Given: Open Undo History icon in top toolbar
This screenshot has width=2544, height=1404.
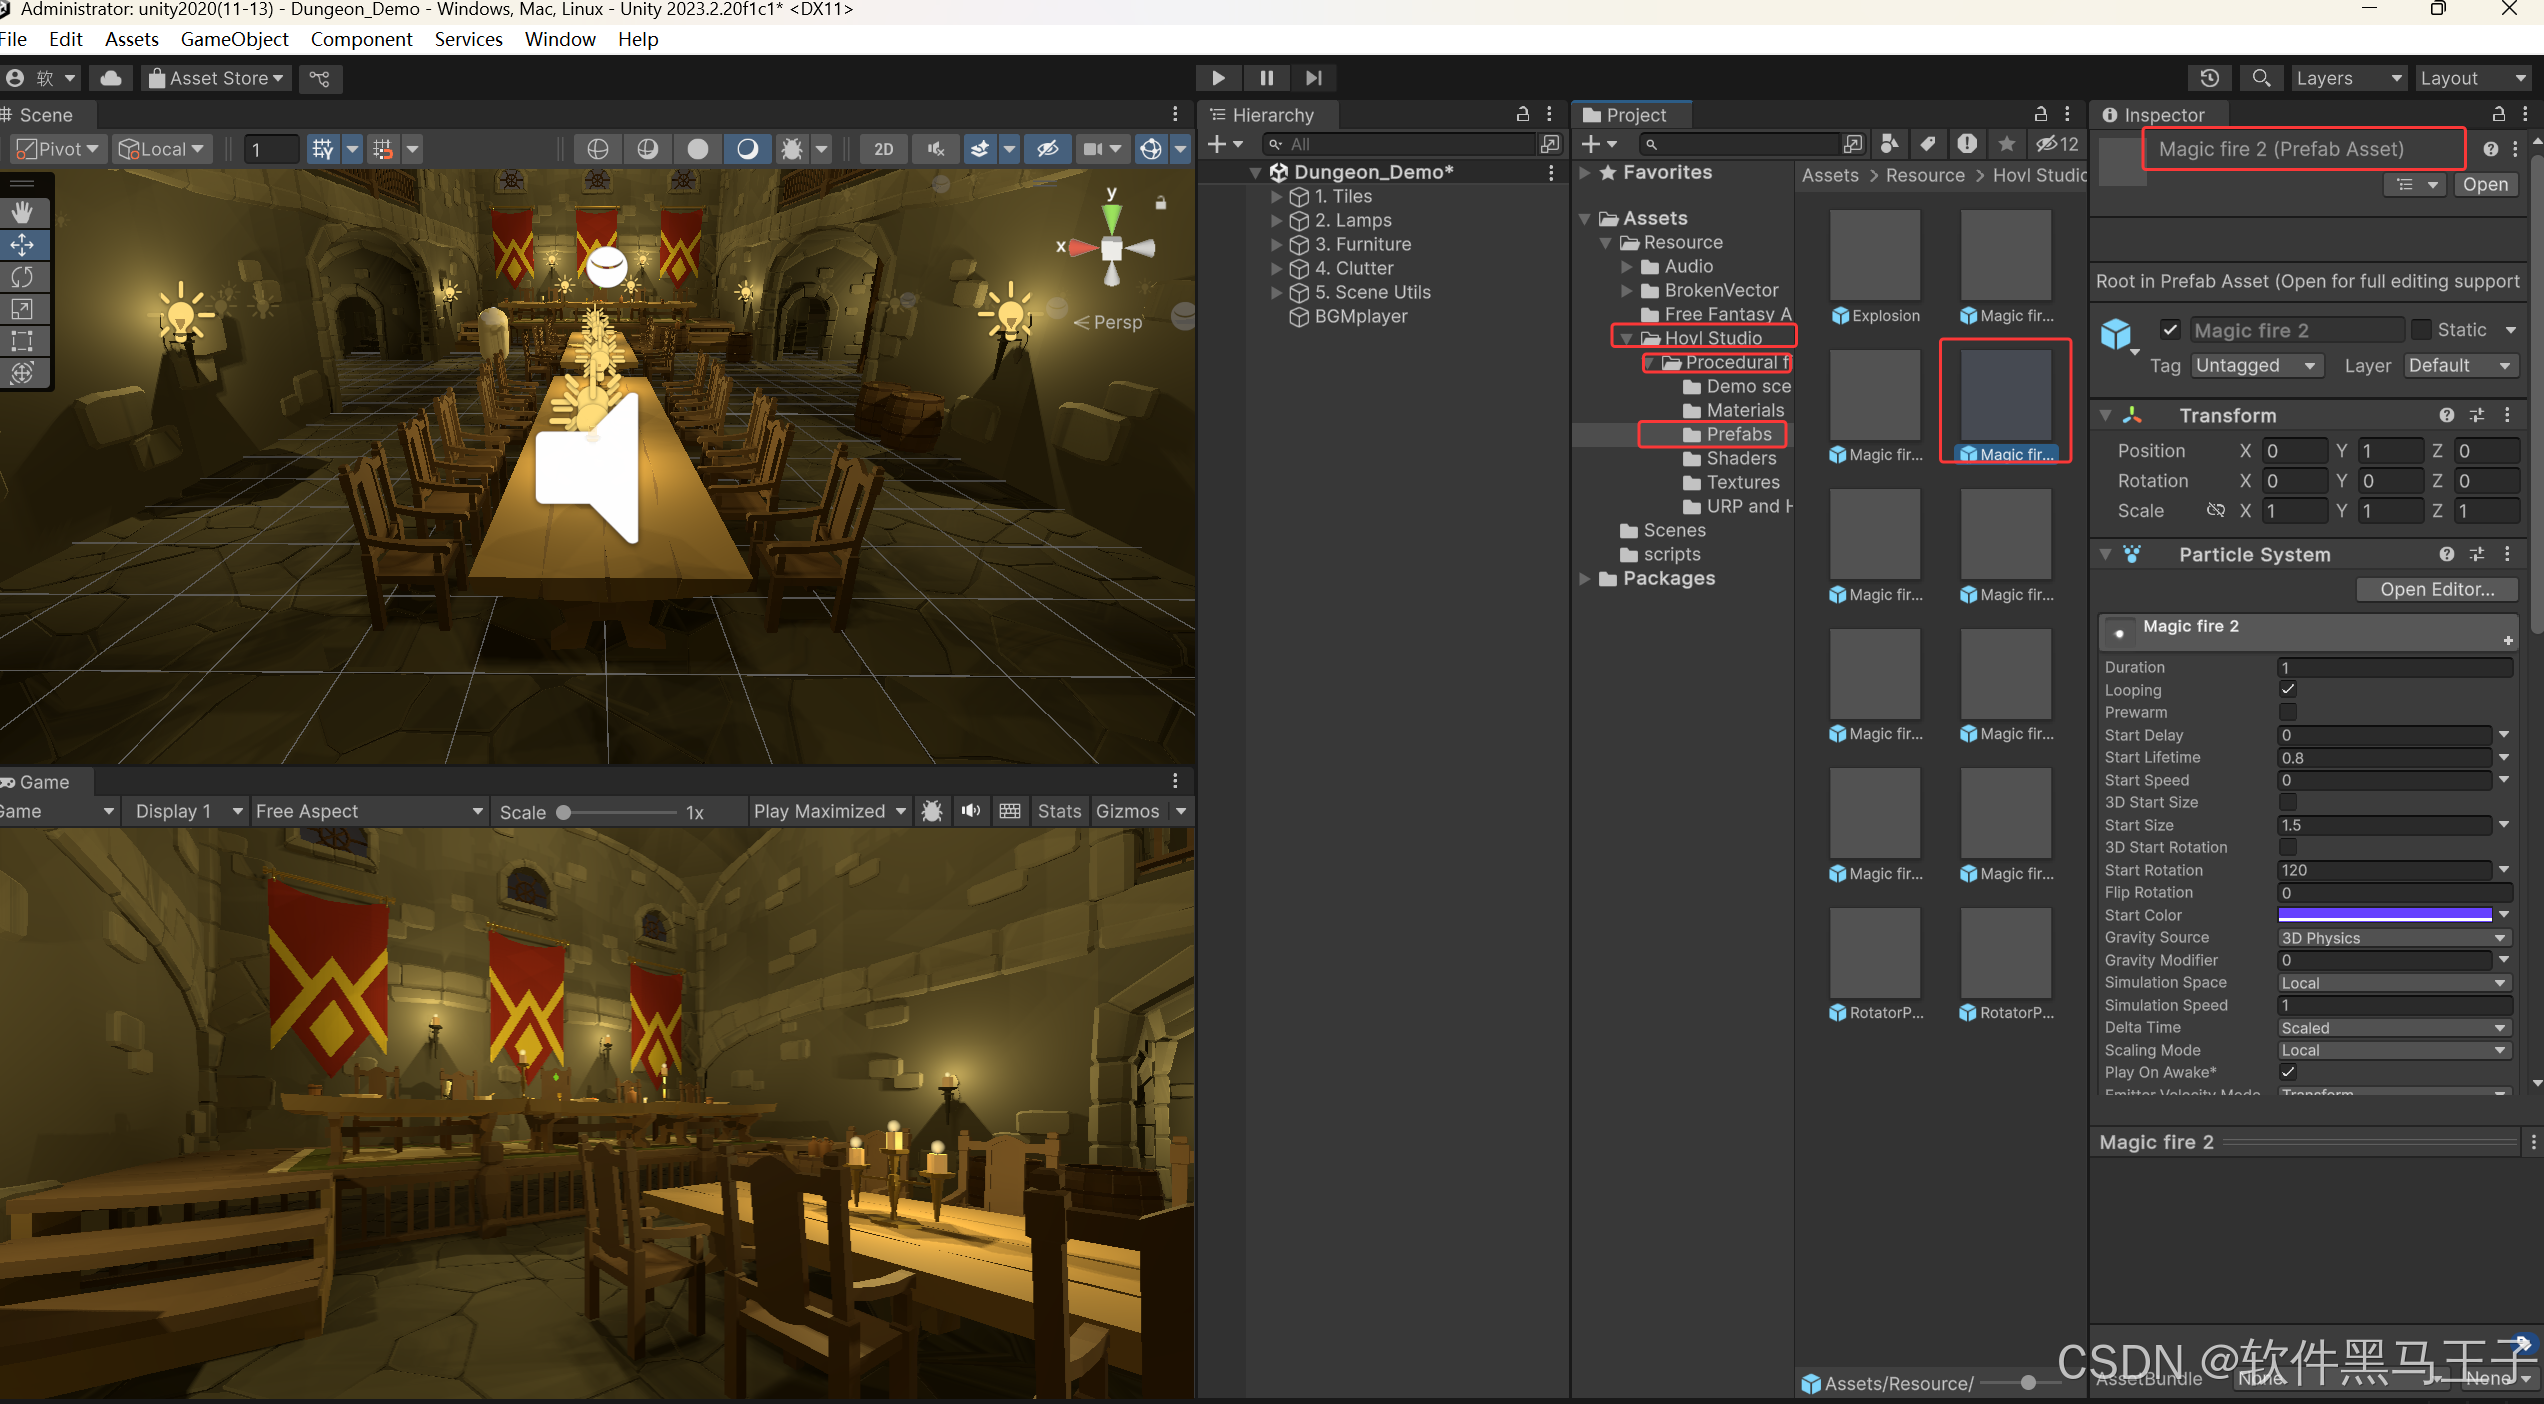Looking at the screenshot, I should click(x=2209, y=78).
